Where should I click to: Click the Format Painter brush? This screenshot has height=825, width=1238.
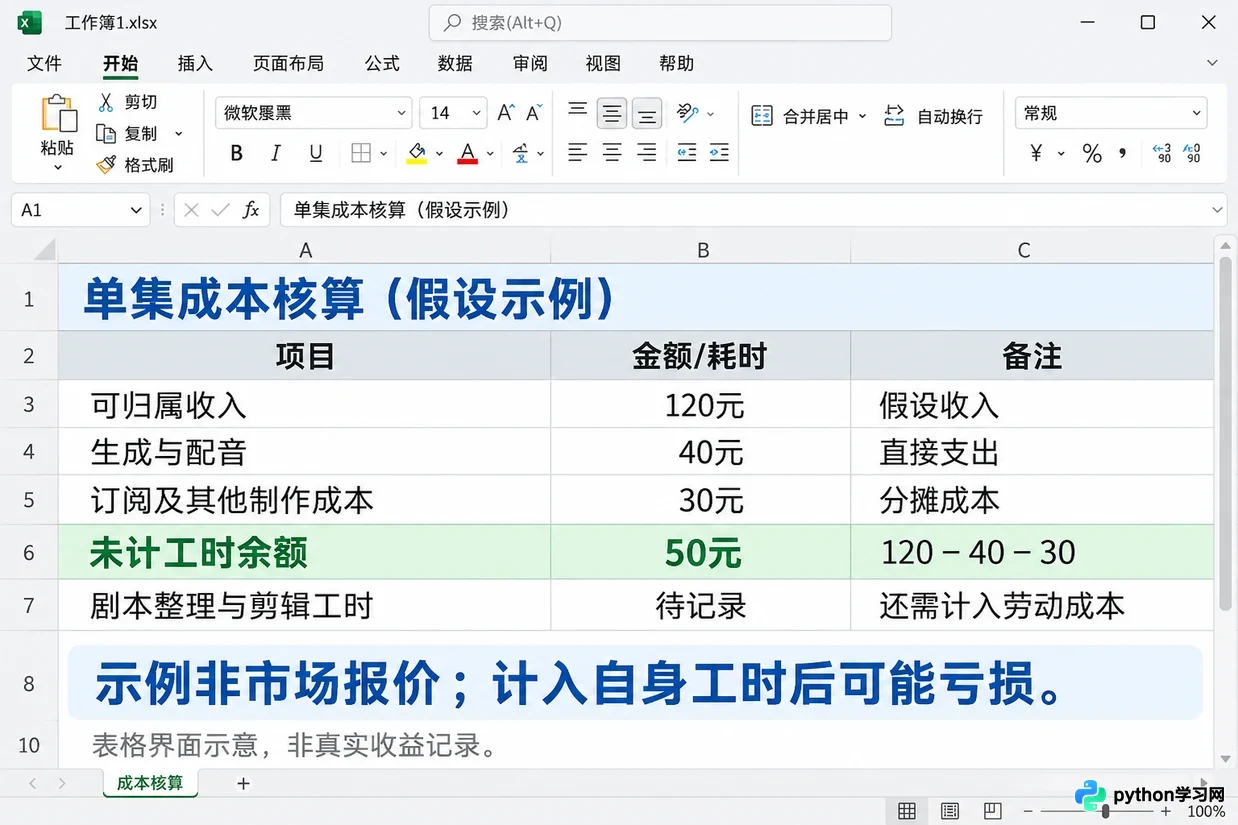click(x=106, y=165)
